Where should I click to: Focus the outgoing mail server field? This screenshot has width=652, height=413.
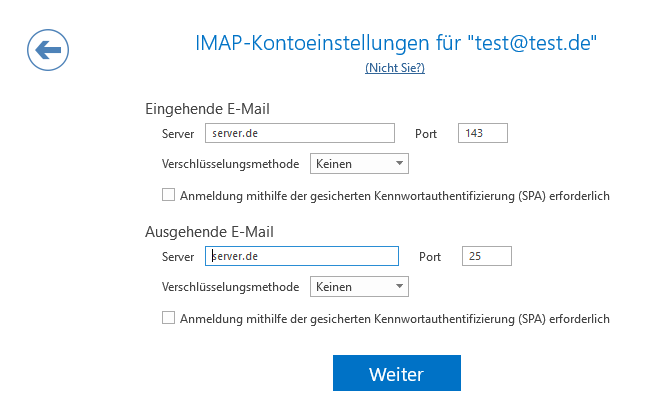click(301, 256)
